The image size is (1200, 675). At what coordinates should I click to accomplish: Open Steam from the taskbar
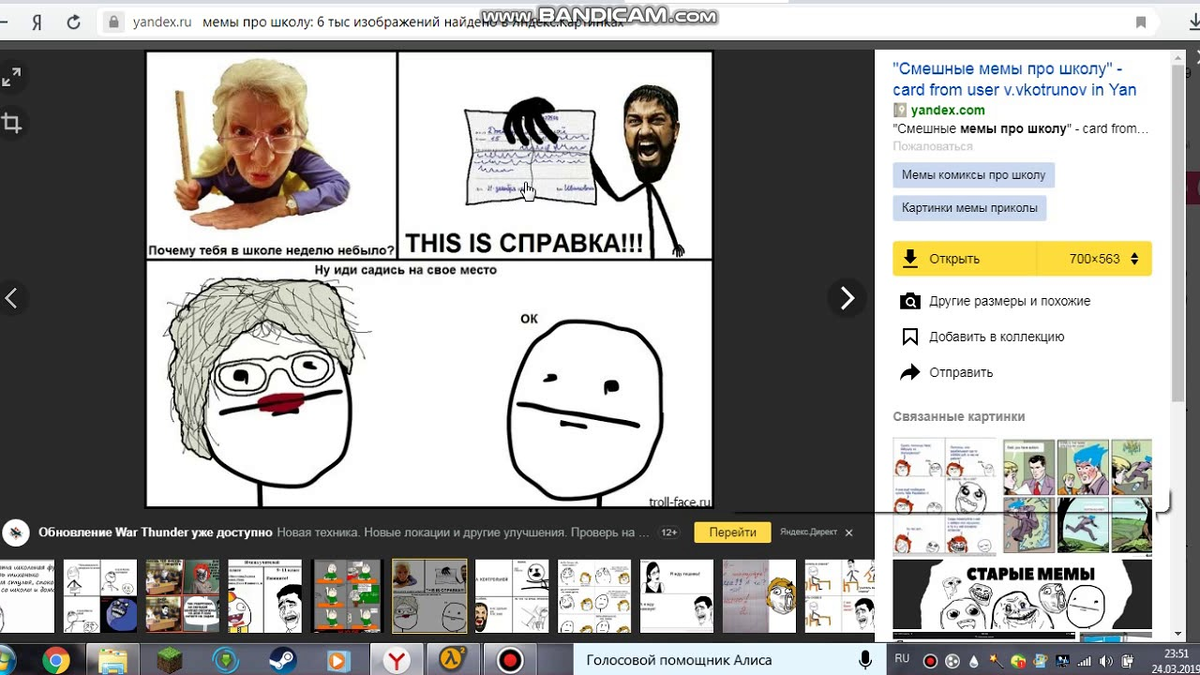[x=282, y=660]
